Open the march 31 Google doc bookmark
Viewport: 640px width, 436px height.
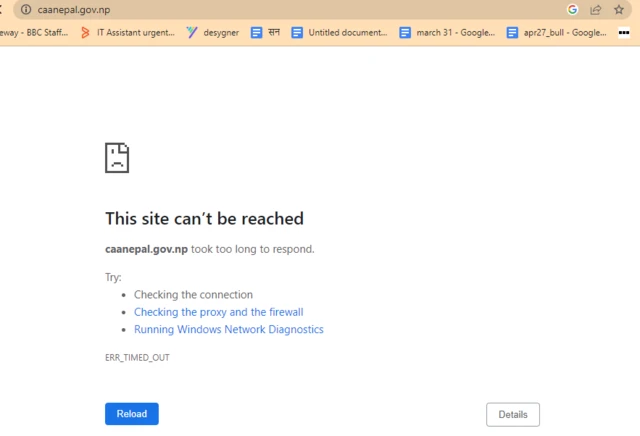coord(446,33)
